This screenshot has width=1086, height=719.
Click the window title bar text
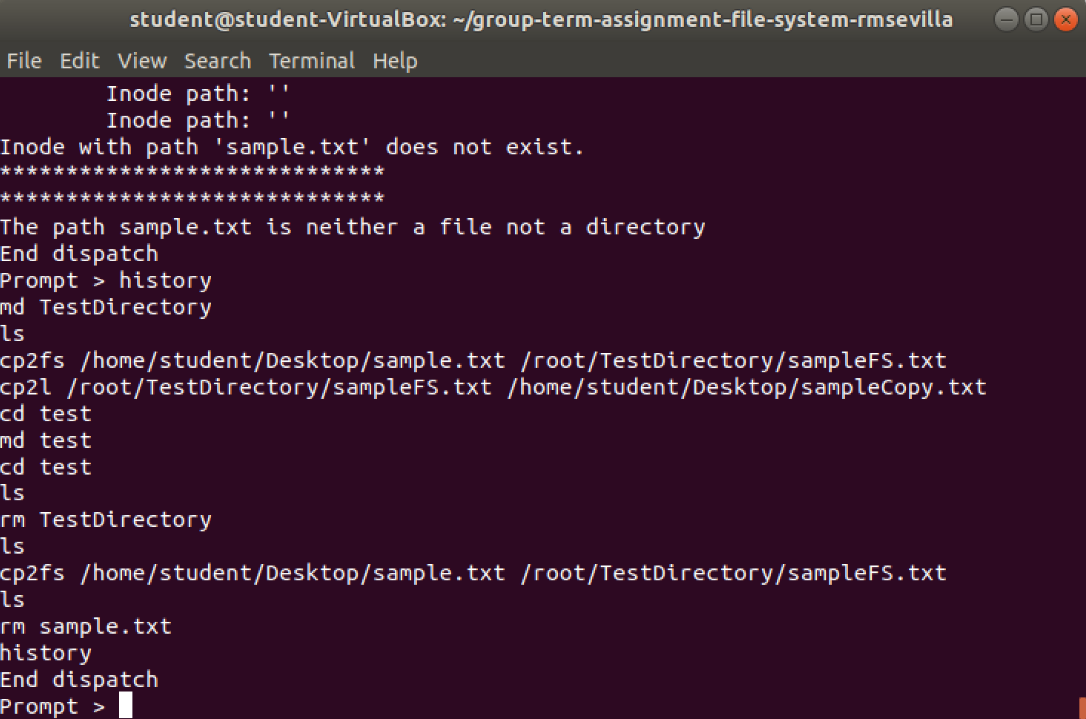coord(541,19)
